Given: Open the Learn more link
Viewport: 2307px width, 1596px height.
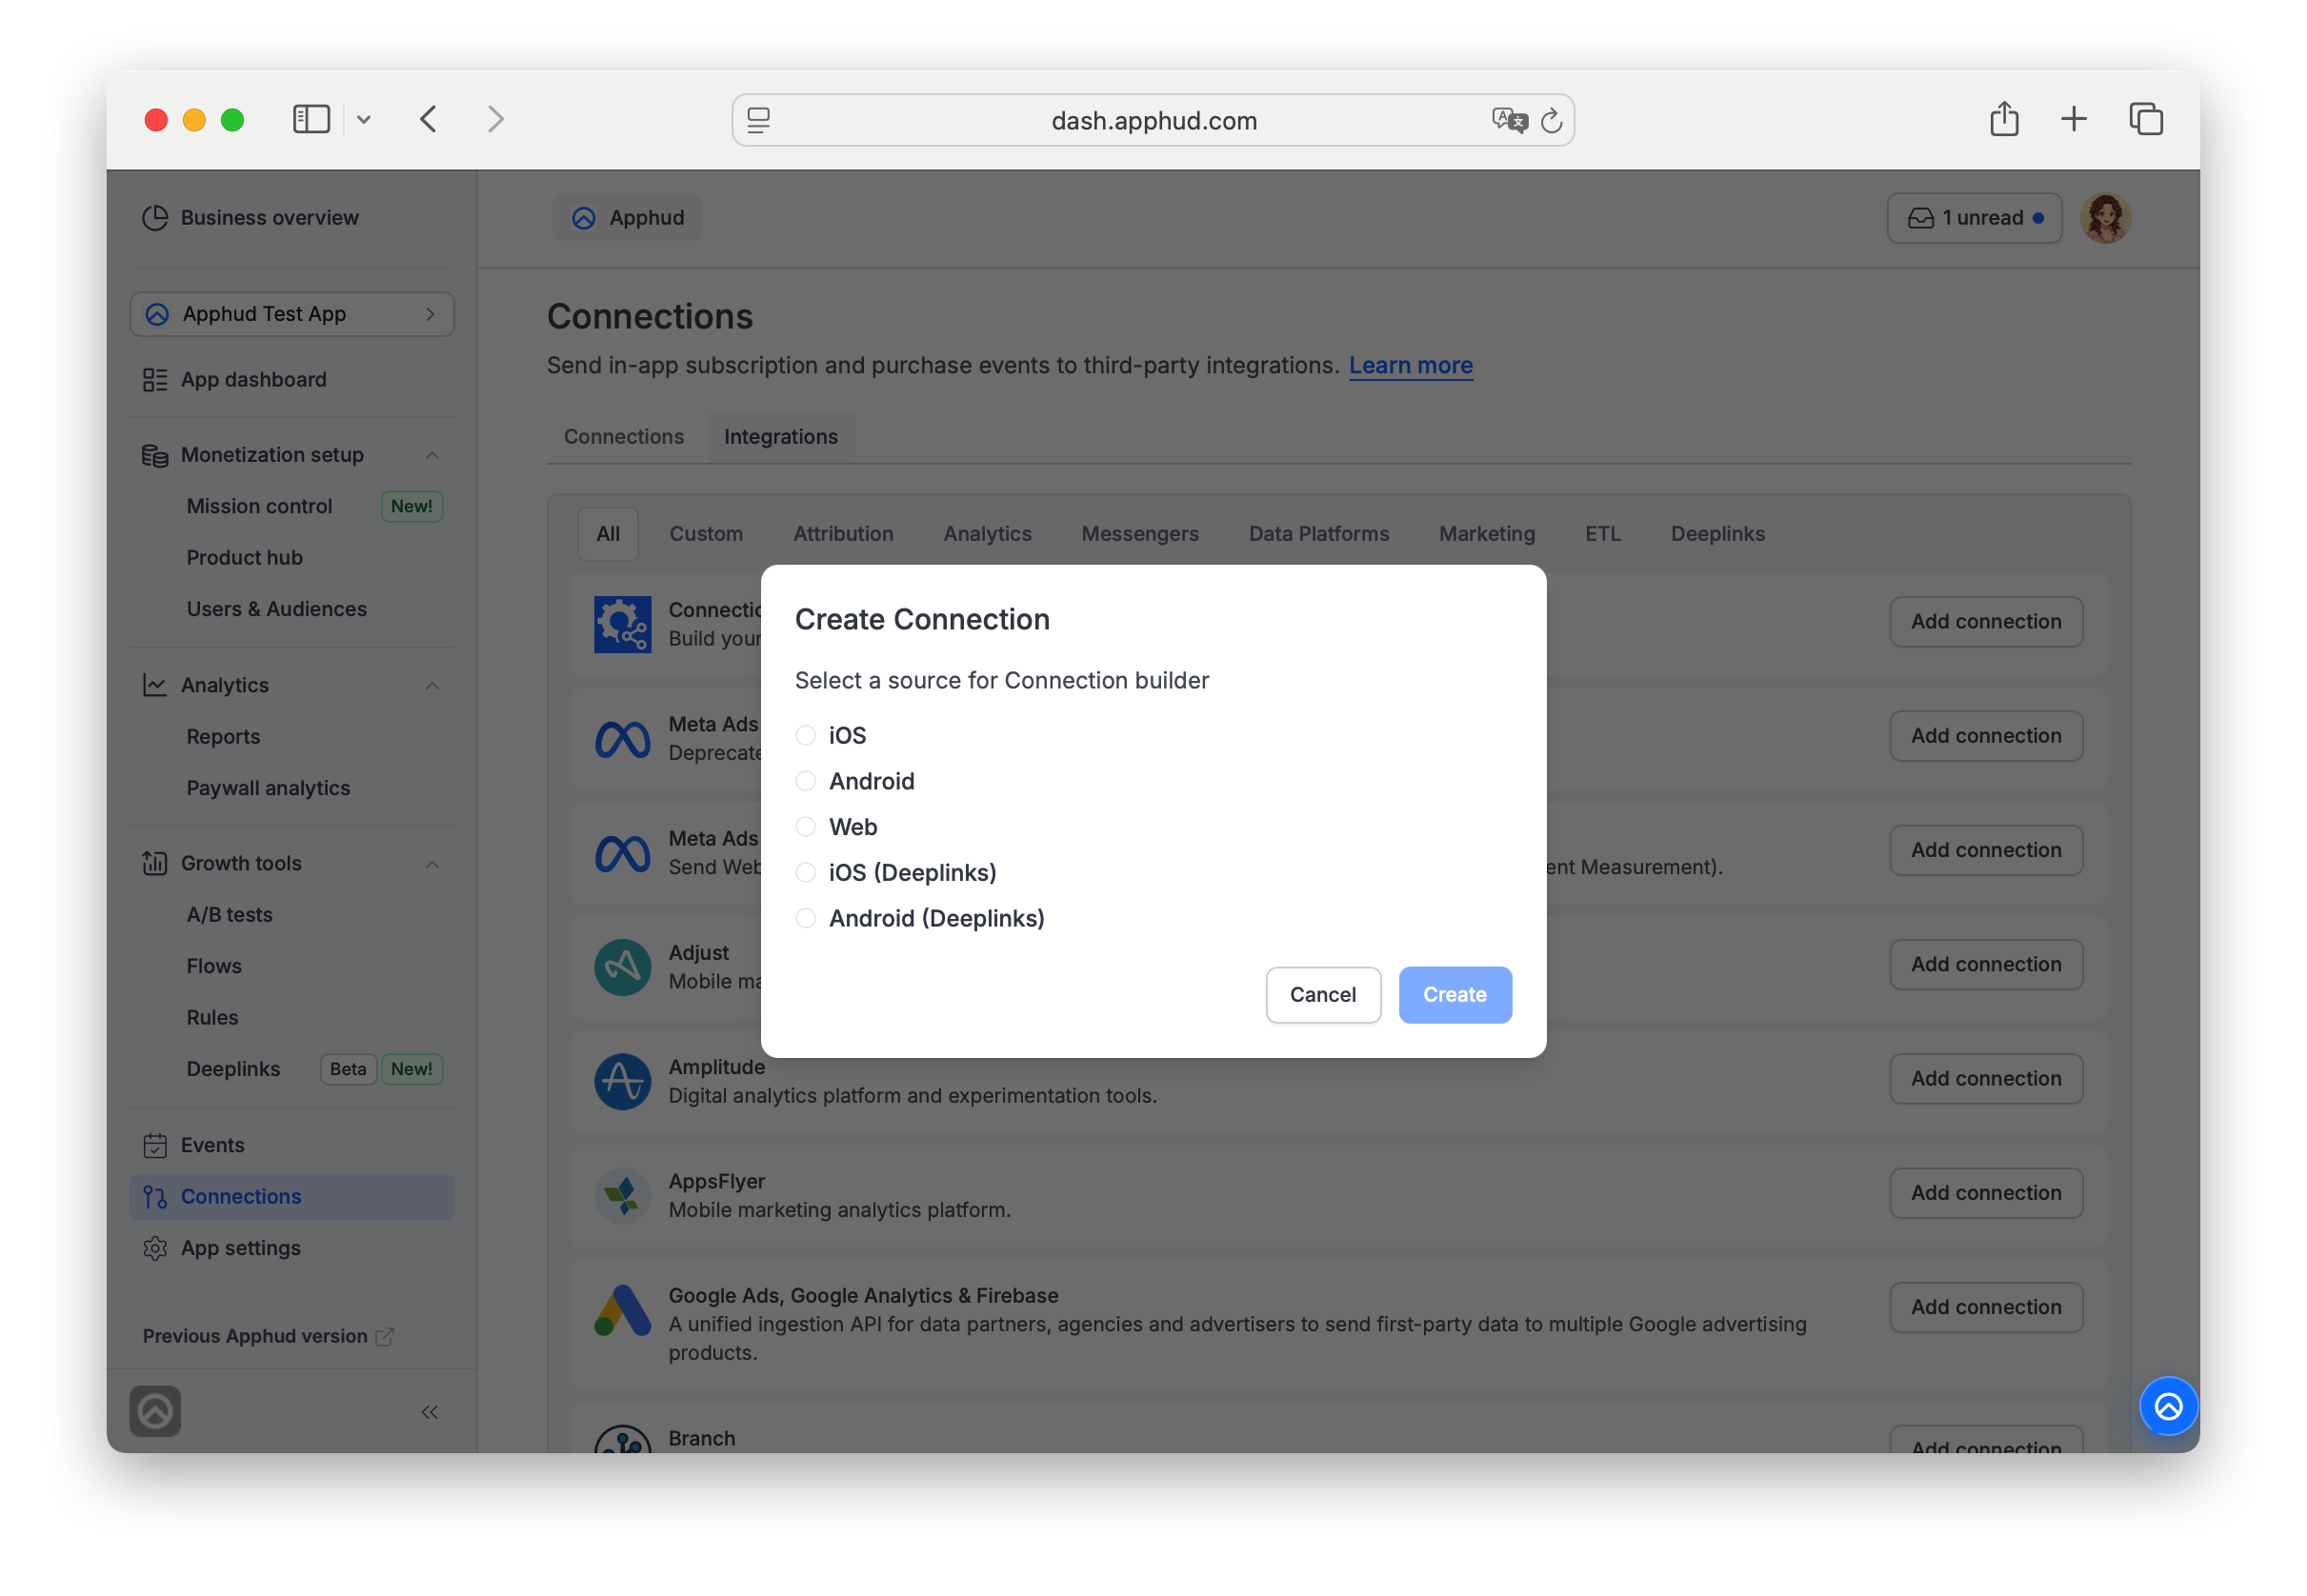Looking at the screenshot, I should click(1410, 365).
